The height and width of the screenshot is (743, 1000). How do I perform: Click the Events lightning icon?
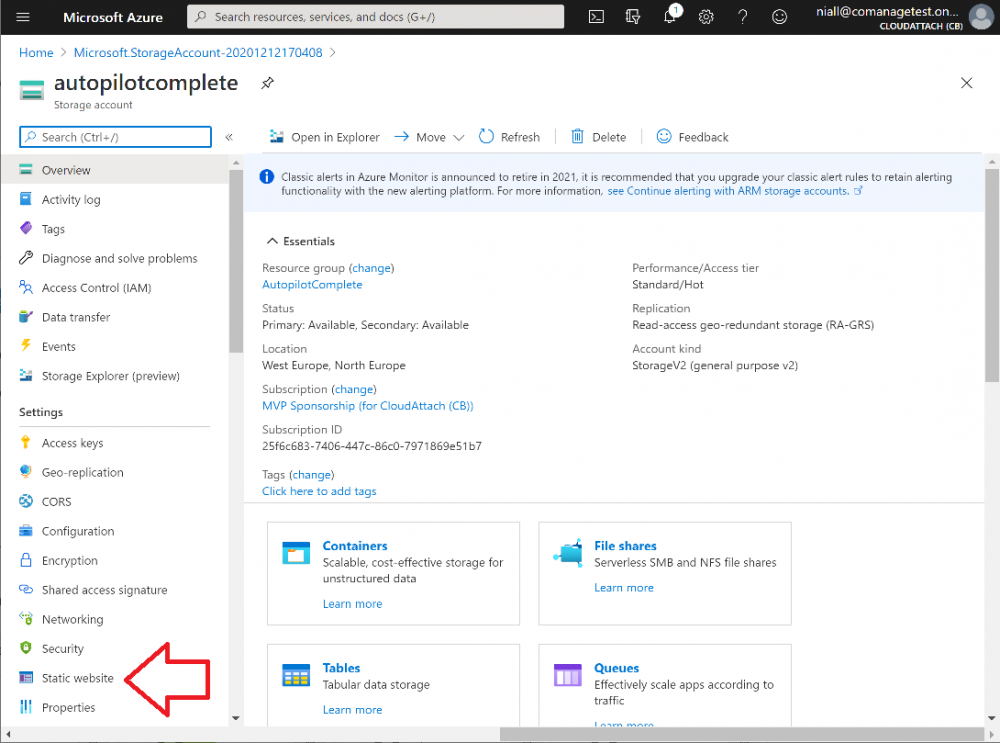tap(26, 346)
